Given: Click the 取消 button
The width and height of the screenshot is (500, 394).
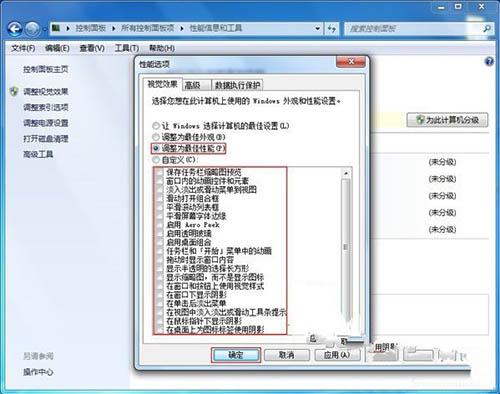Looking at the screenshot, I should coord(287,355).
